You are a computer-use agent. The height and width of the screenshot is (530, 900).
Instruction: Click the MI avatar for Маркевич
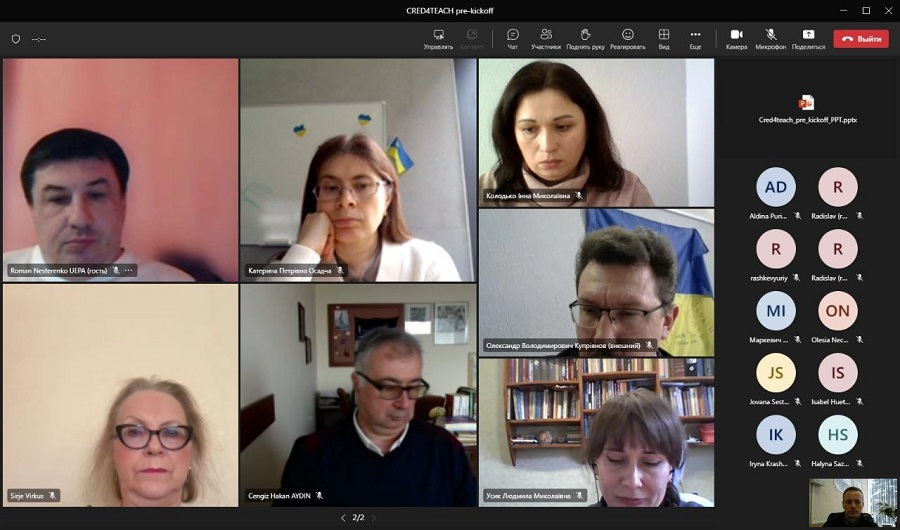[x=775, y=311]
